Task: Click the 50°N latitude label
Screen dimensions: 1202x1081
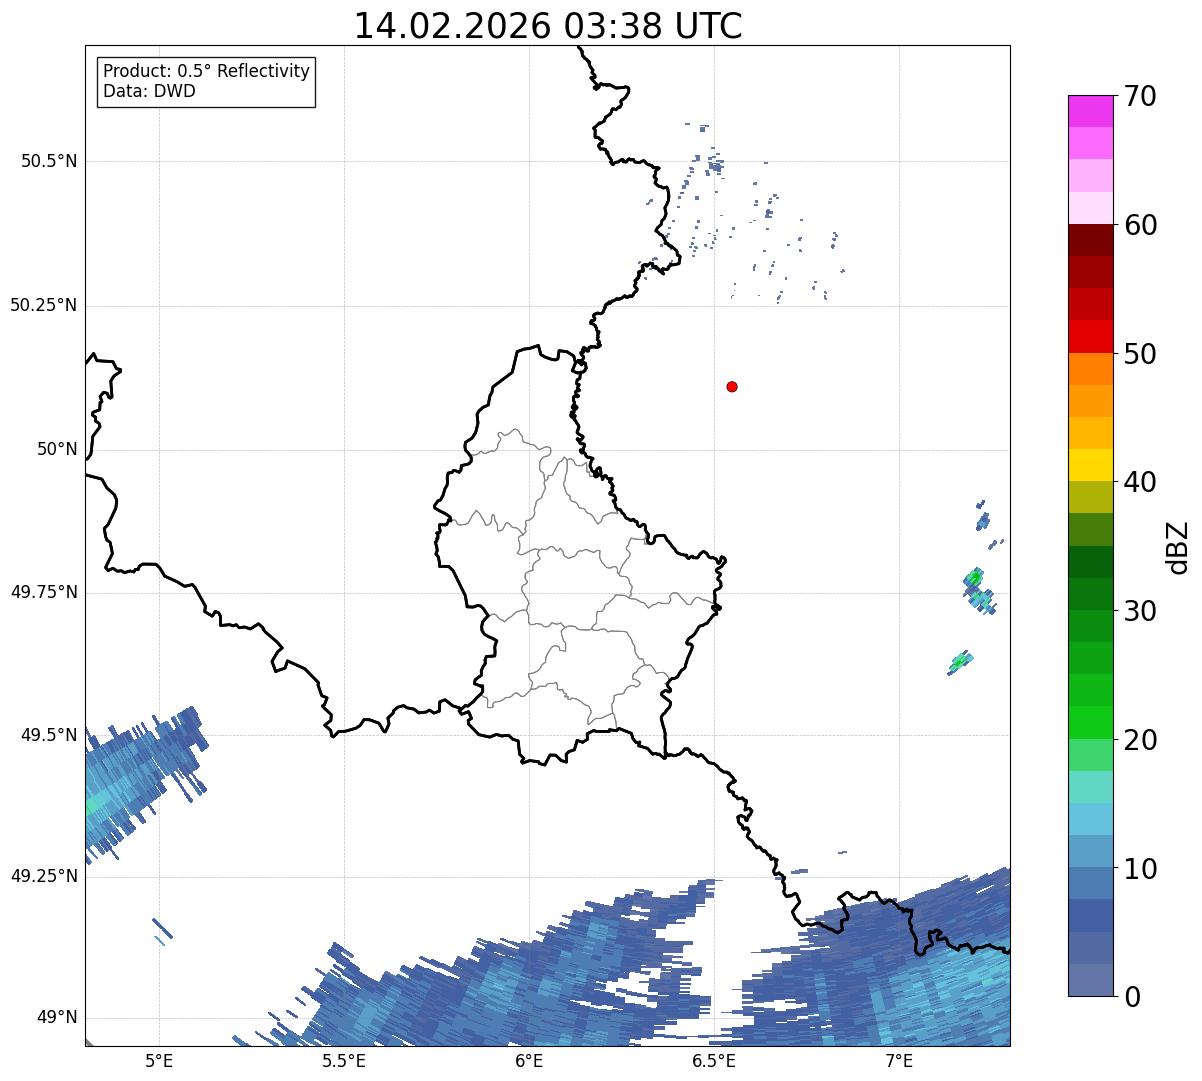Action: [56, 449]
